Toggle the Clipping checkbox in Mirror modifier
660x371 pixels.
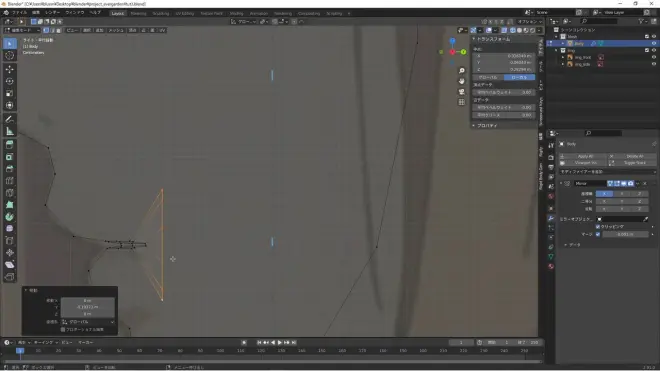coord(598,227)
